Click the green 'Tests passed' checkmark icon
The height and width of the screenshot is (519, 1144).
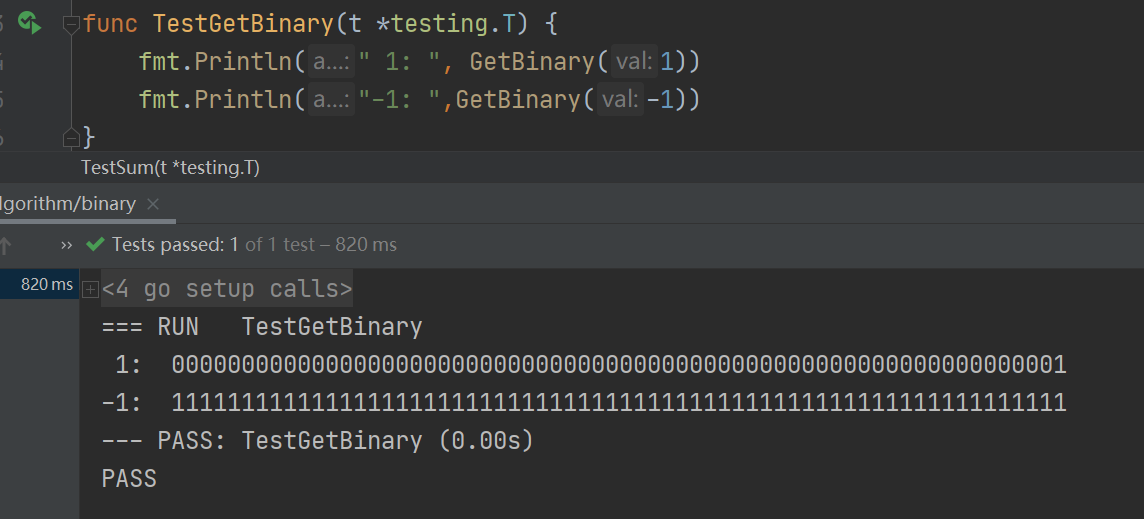pos(96,244)
